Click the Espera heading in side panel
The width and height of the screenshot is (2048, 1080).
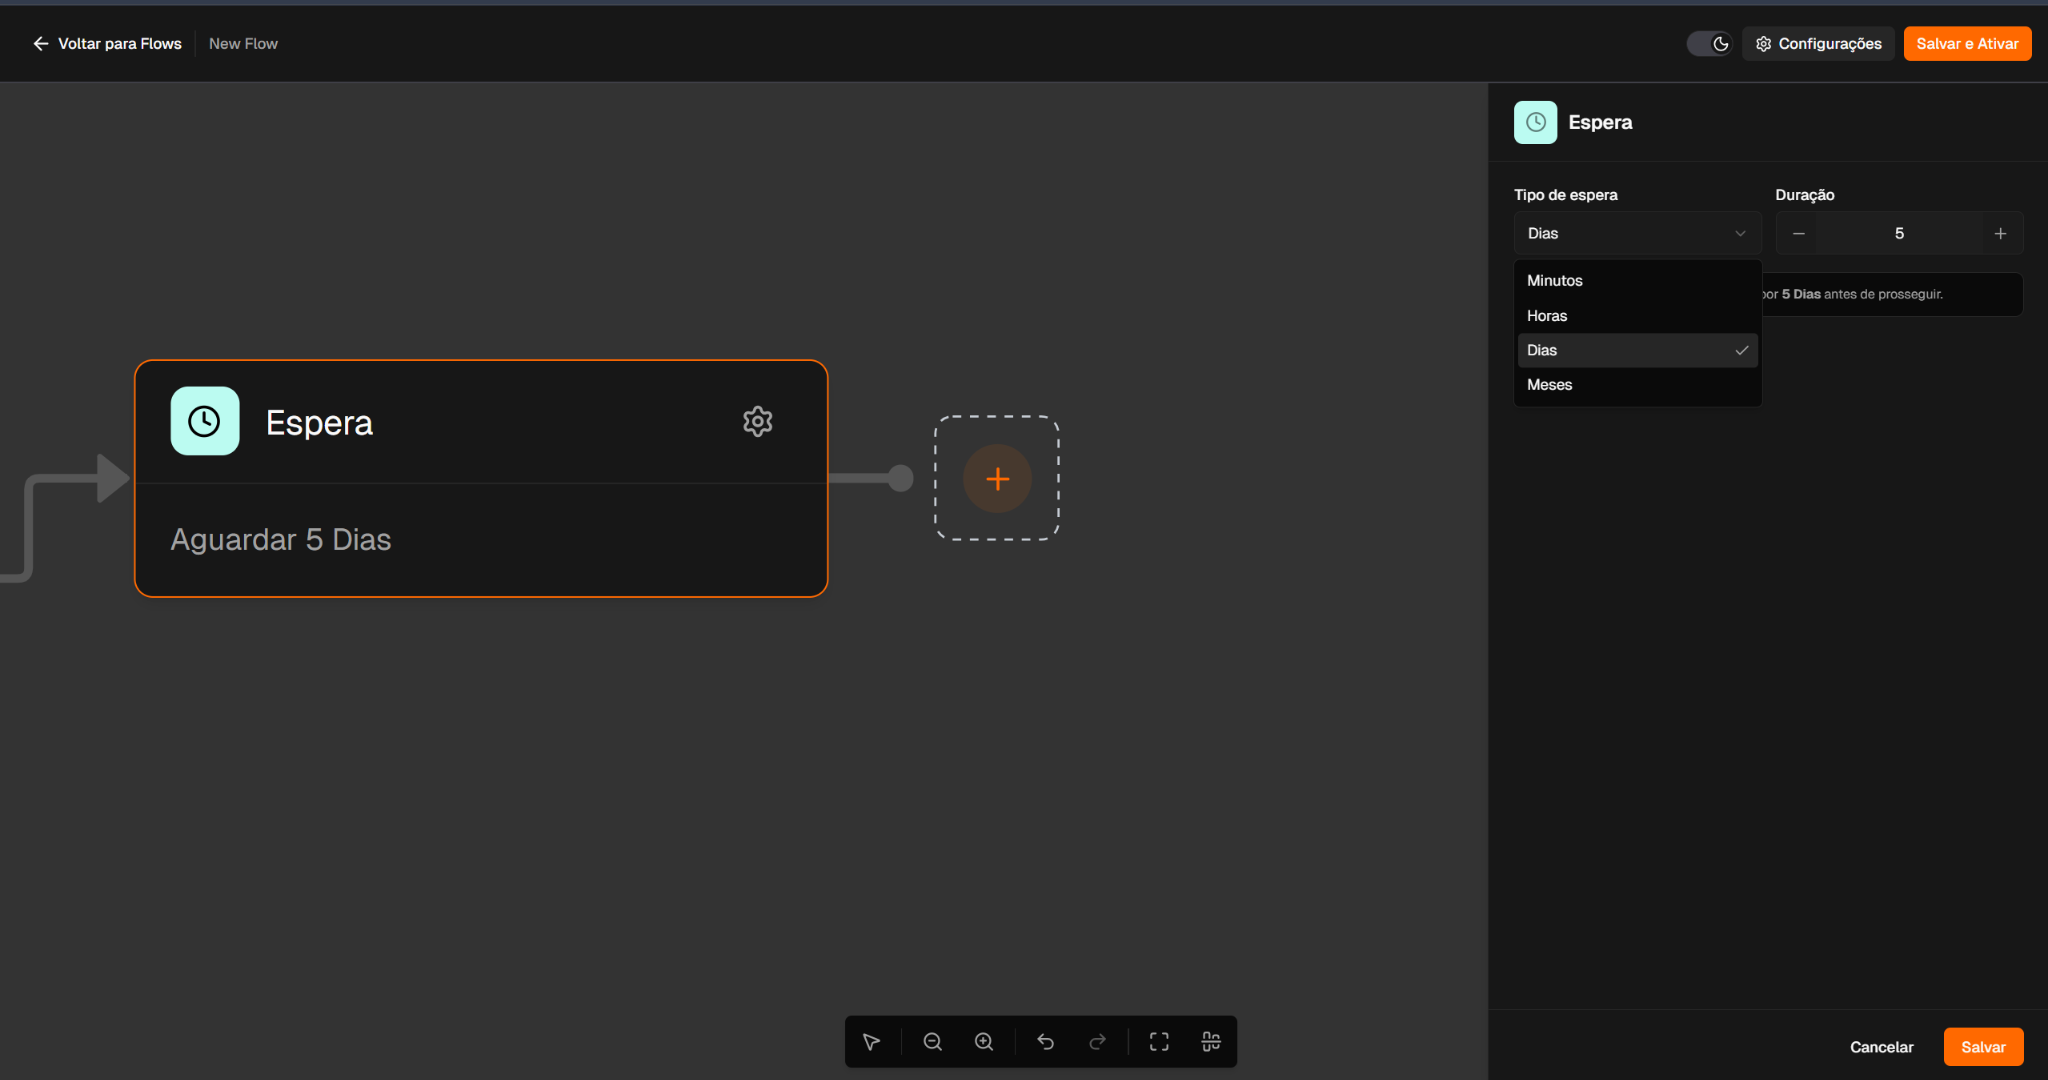click(x=1600, y=122)
